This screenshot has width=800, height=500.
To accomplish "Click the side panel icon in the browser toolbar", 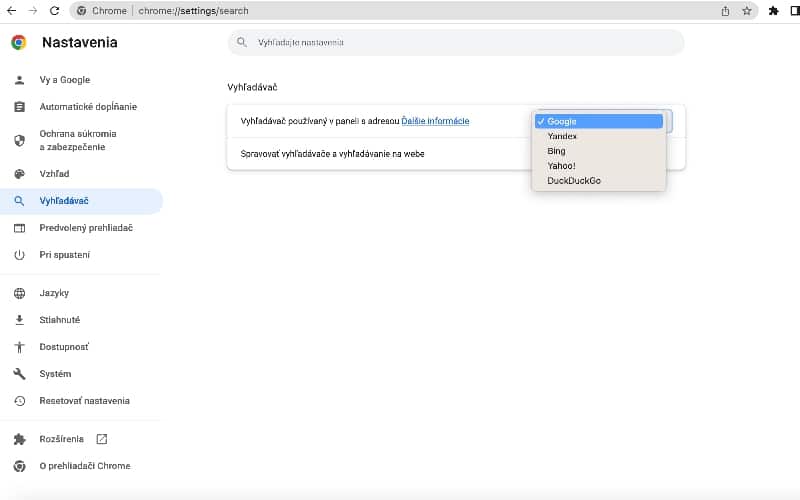I will pyautogui.click(x=794, y=11).
